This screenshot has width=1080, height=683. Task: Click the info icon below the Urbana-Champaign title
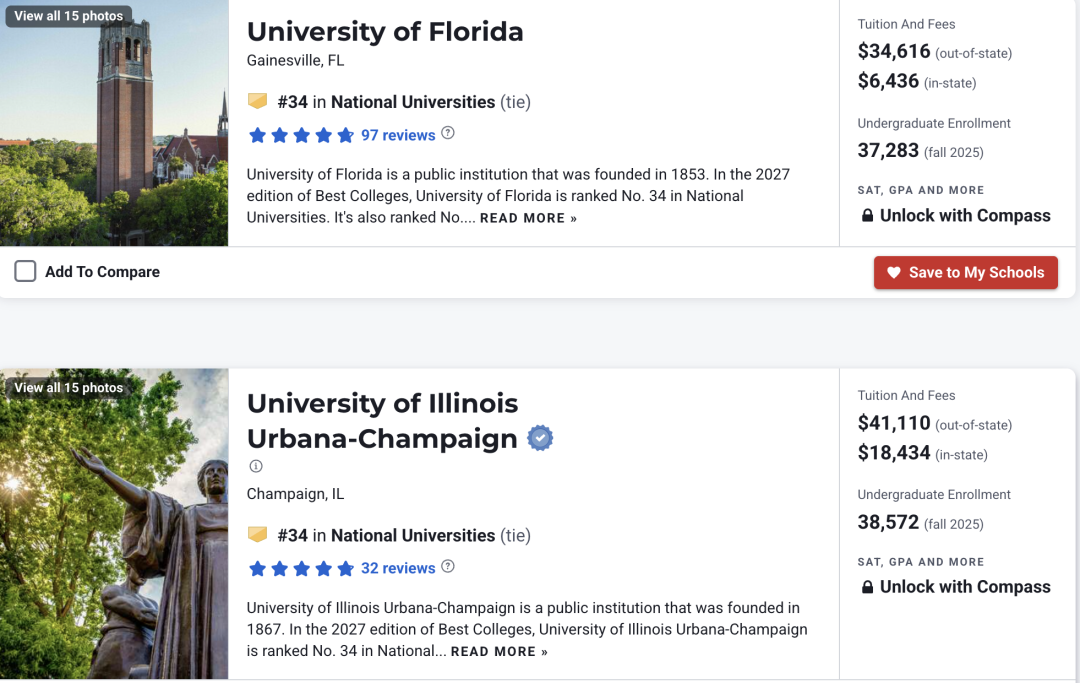point(256,466)
